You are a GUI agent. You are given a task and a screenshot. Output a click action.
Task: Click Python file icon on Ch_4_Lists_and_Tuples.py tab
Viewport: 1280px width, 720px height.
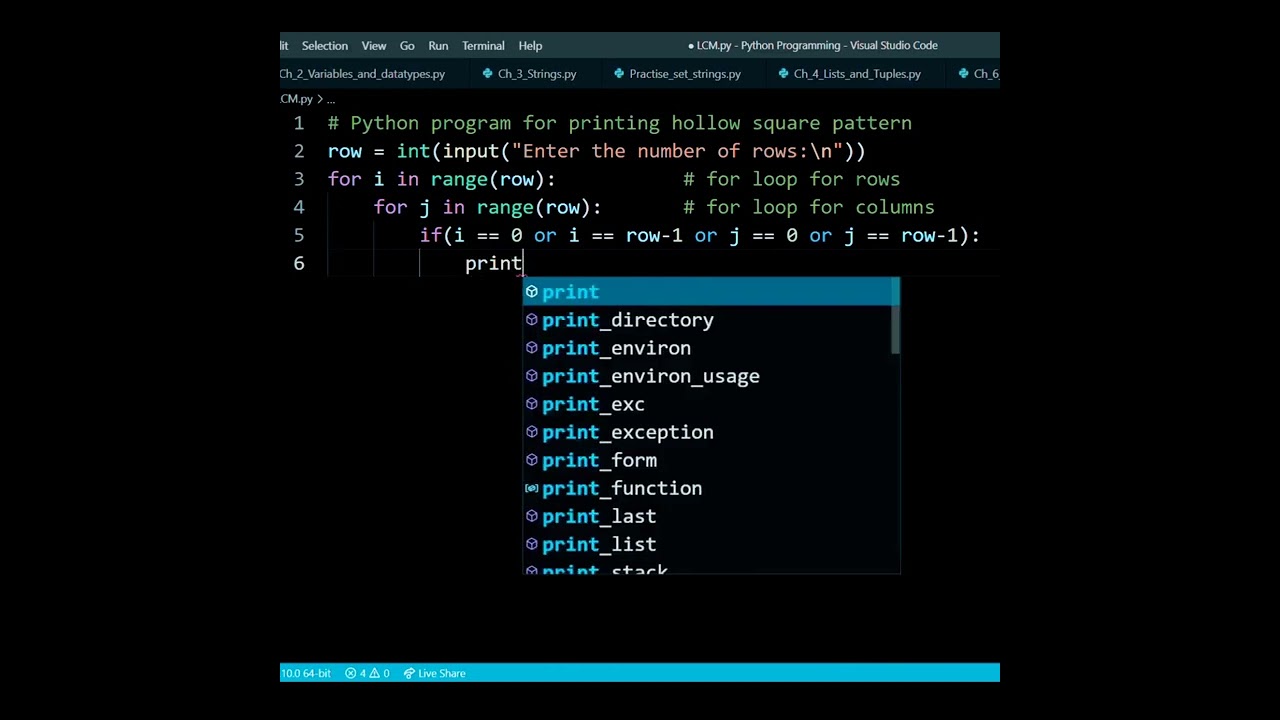click(783, 74)
